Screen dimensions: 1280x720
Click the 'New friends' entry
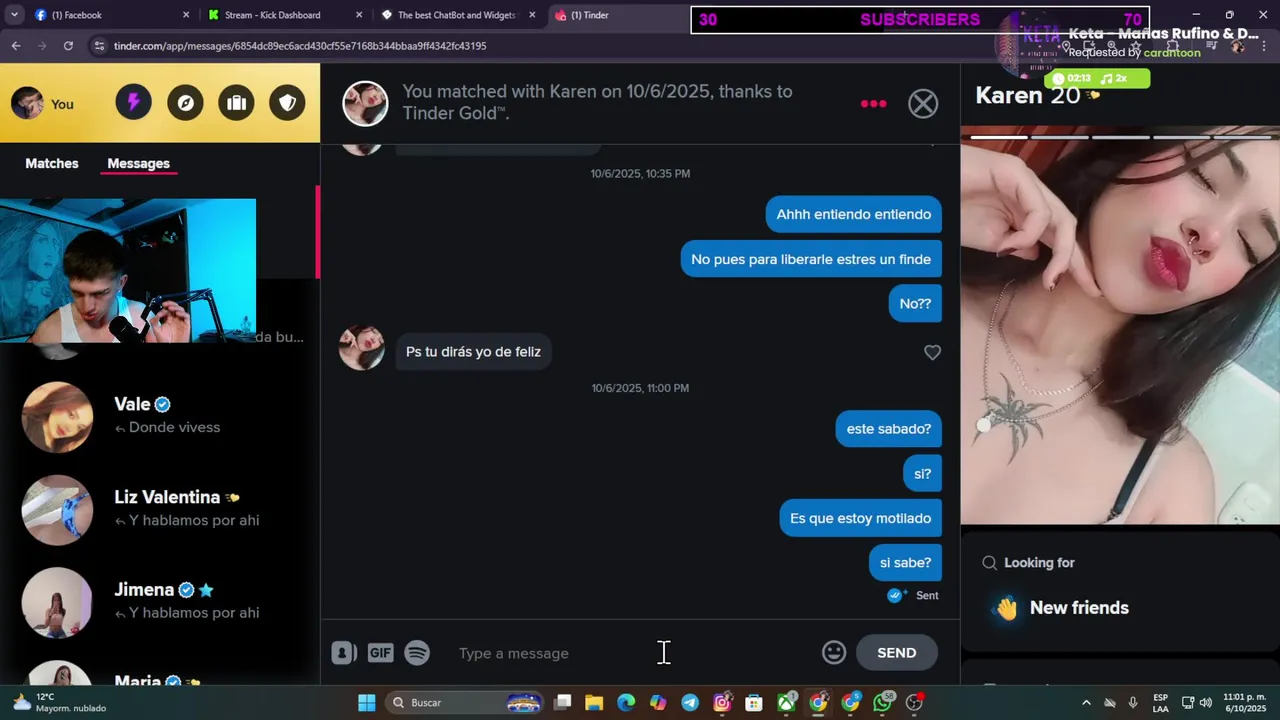coord(1079,608)
